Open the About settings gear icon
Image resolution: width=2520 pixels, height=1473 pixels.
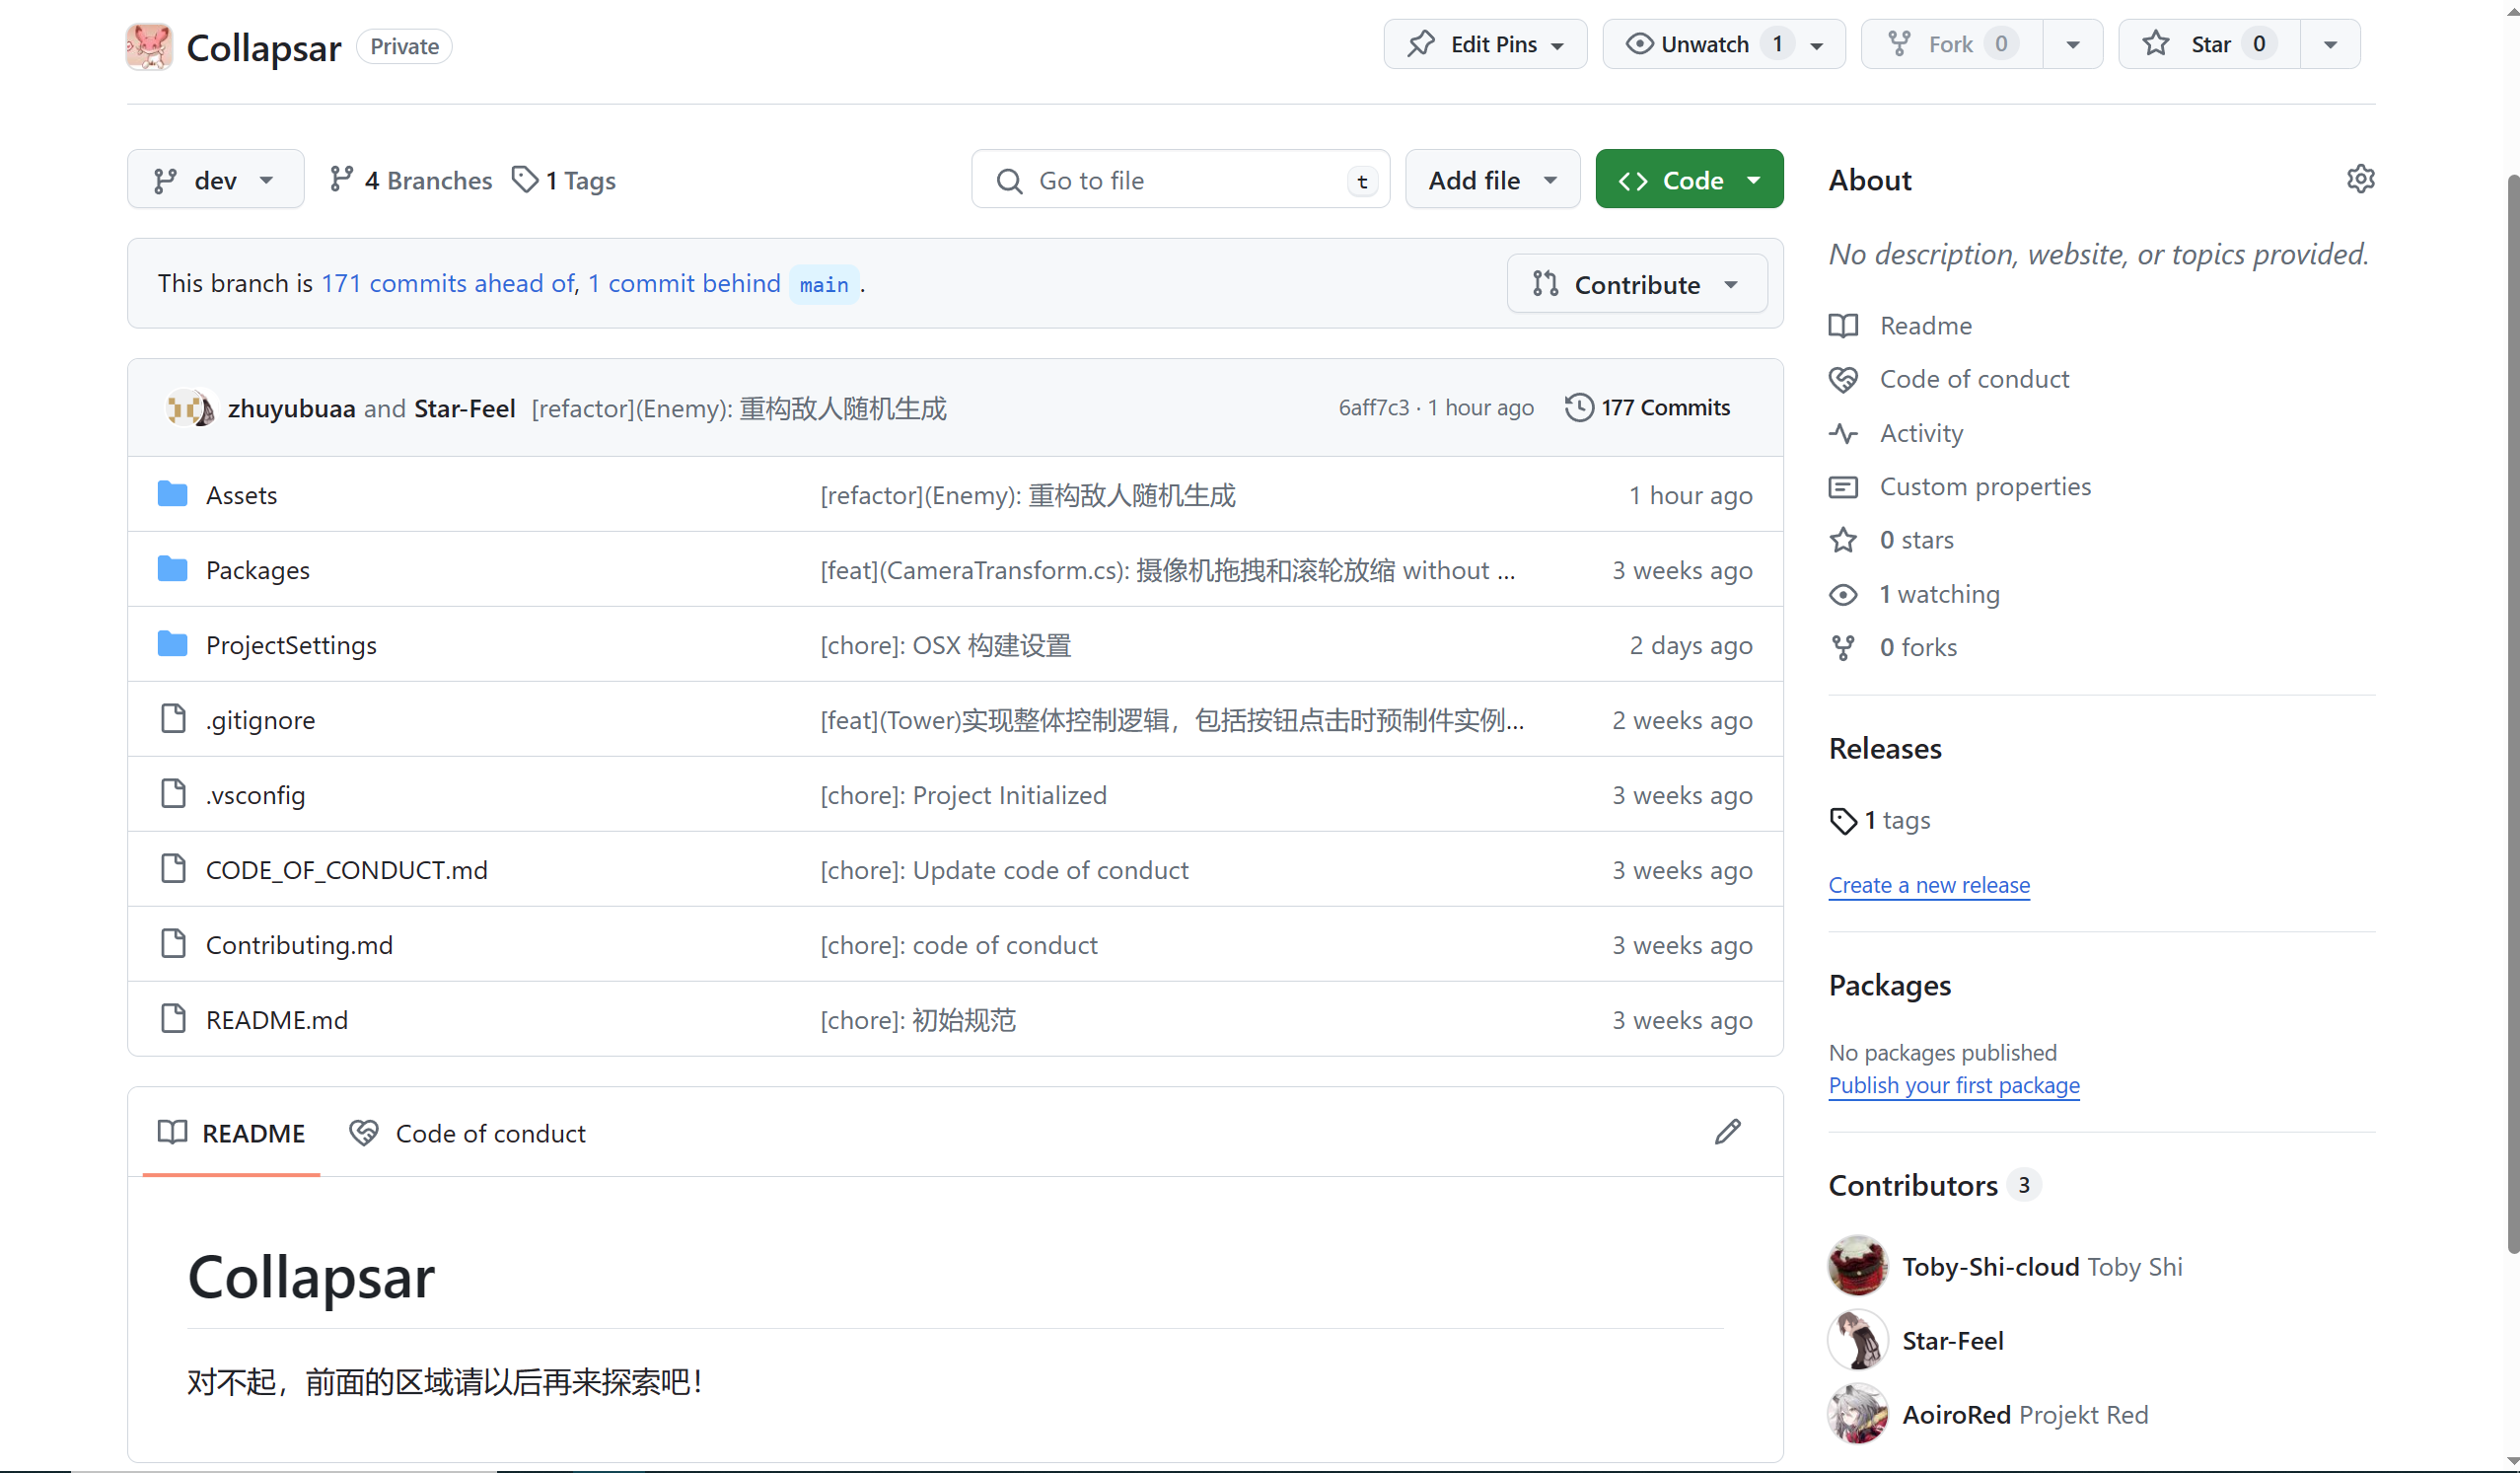tap(2361, 178)
